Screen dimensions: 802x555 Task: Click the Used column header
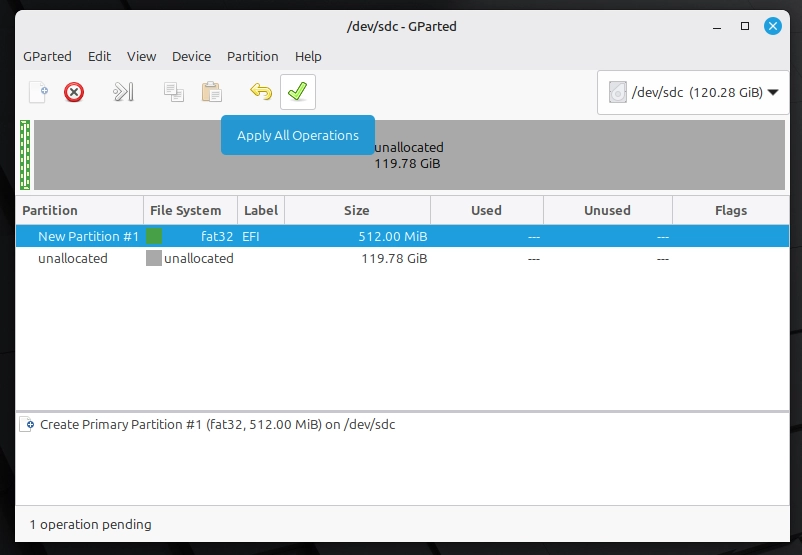point(486,210)
